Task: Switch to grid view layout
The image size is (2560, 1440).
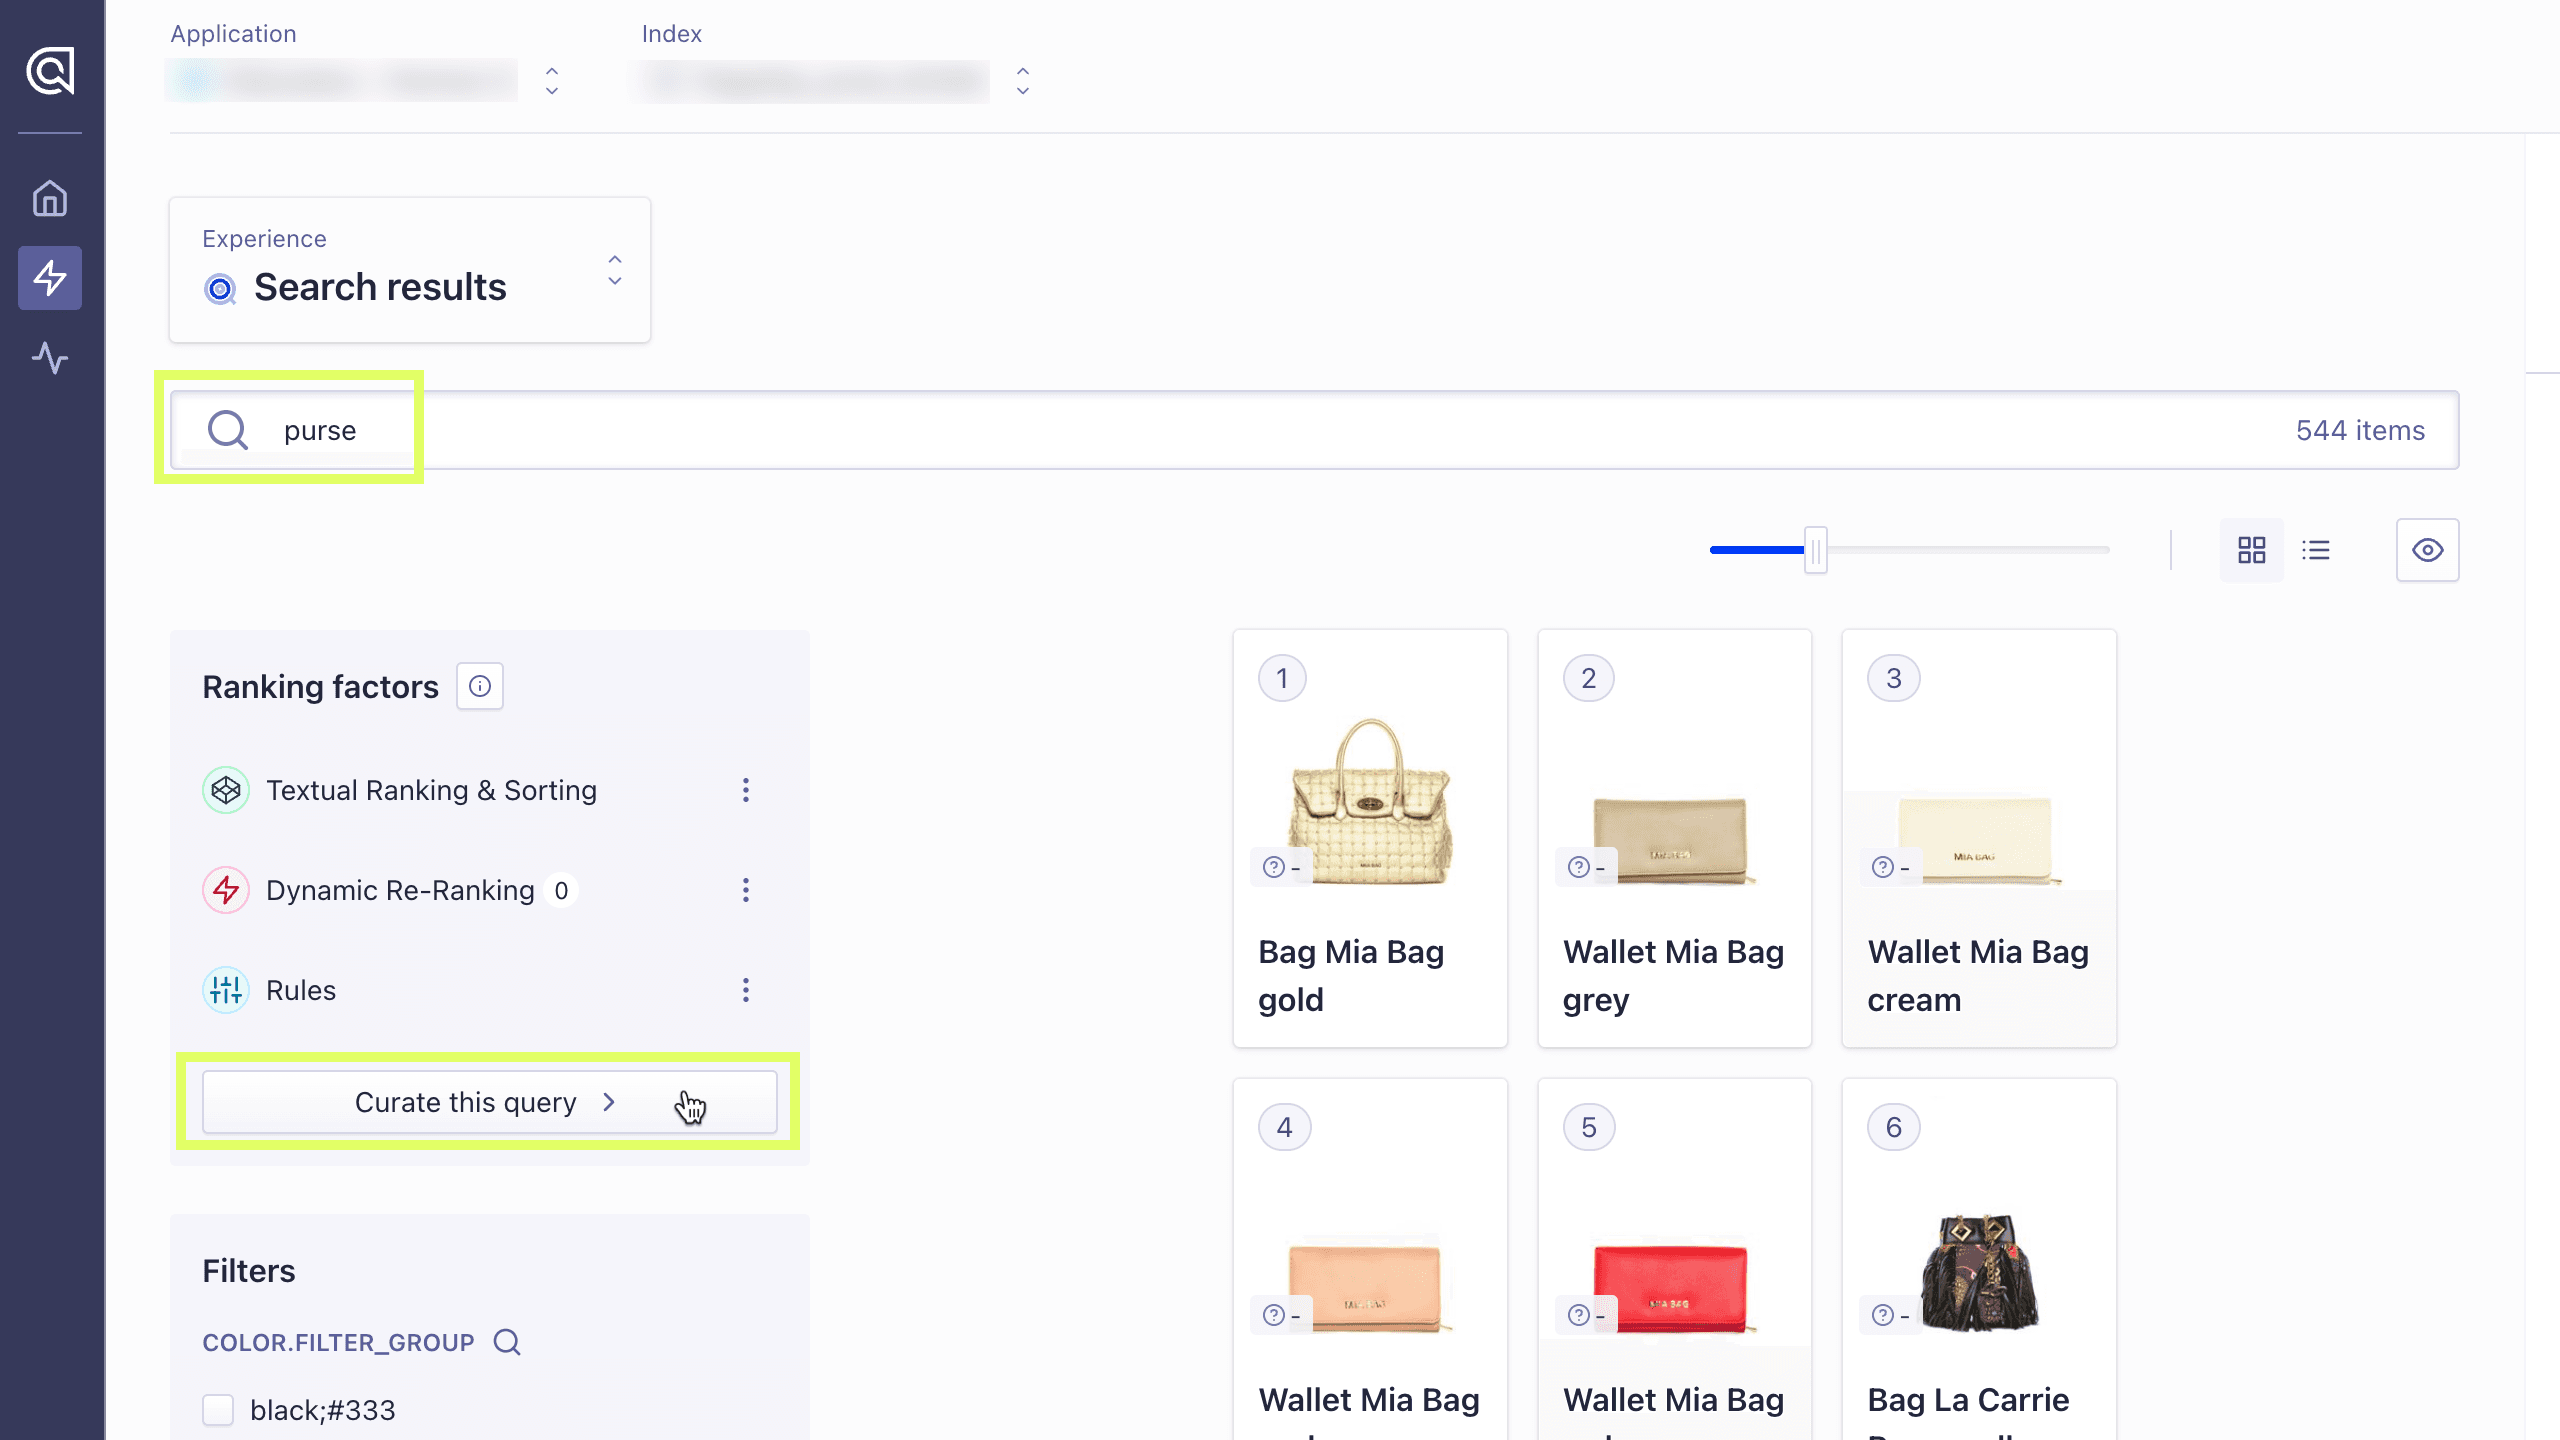Action: [x=2251, y=550]
